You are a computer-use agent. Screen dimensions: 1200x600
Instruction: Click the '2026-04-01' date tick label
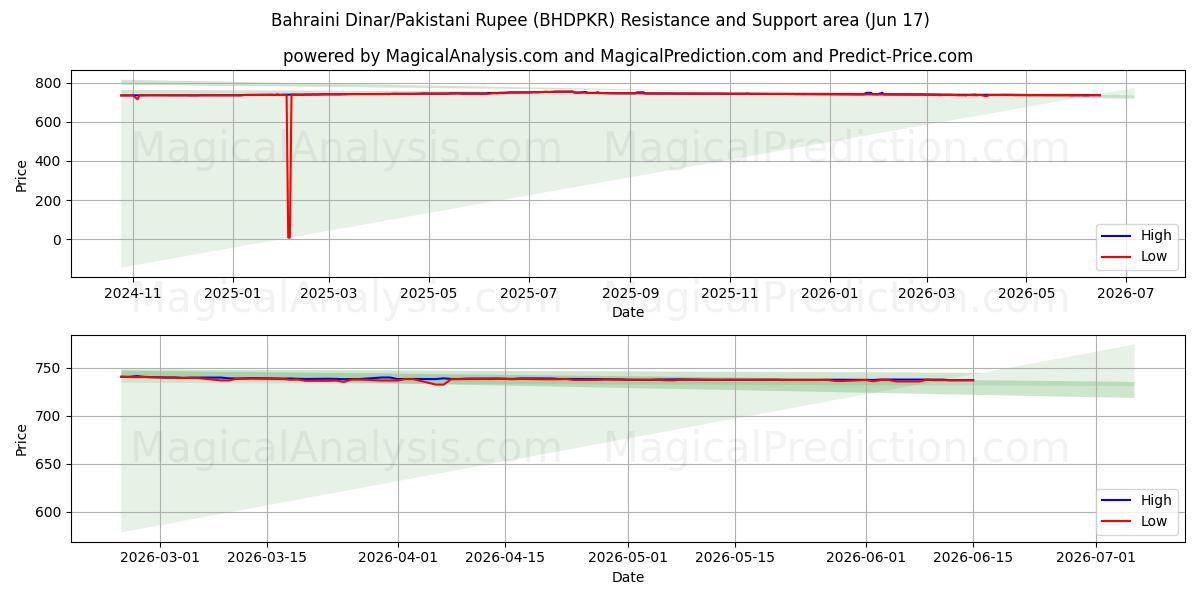(x=398, y=559)
